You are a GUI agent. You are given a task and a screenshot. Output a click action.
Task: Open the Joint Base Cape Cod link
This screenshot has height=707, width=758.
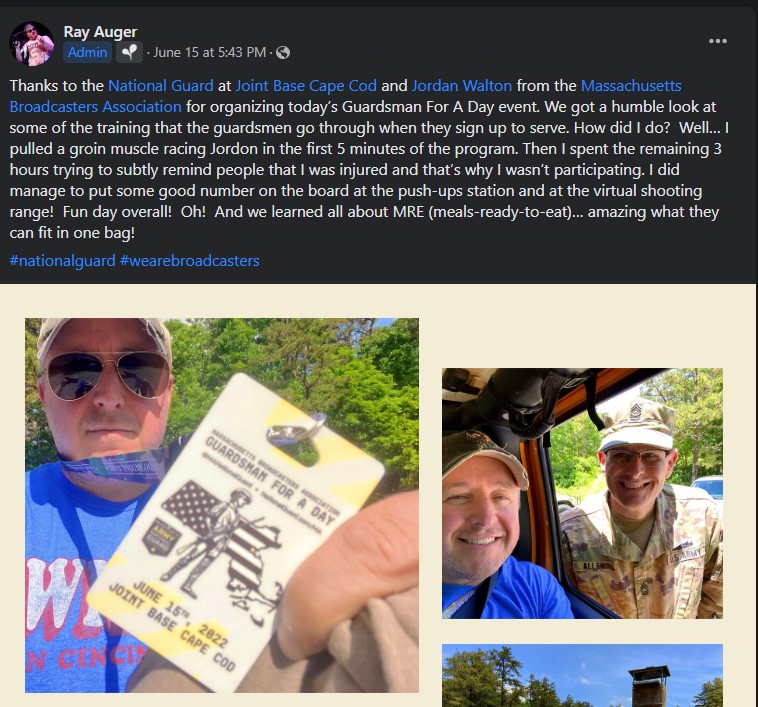click(x=306, y=86)
